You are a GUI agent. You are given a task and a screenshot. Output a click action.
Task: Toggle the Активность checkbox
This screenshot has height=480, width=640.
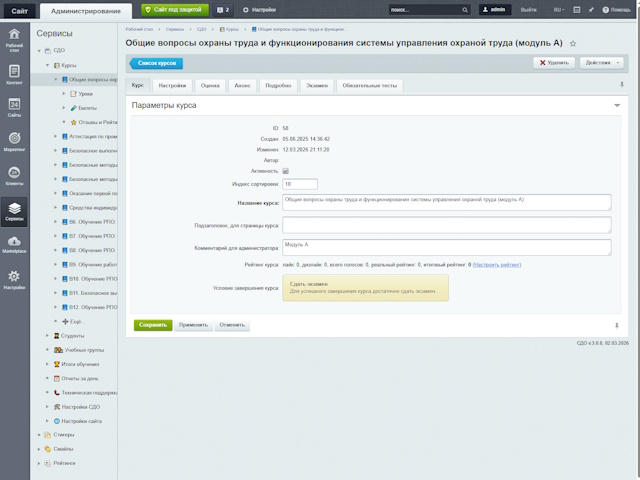pos(285,171)
